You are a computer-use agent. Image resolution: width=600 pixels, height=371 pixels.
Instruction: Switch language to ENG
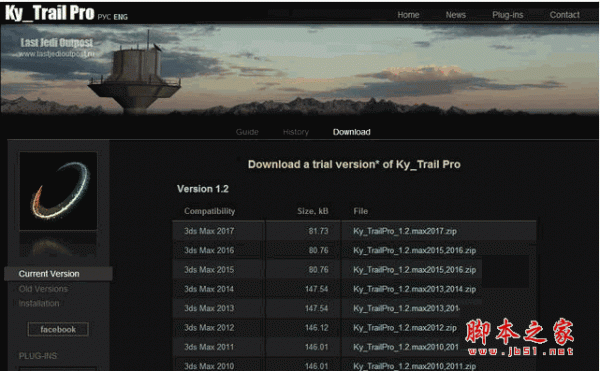point(121,17)
